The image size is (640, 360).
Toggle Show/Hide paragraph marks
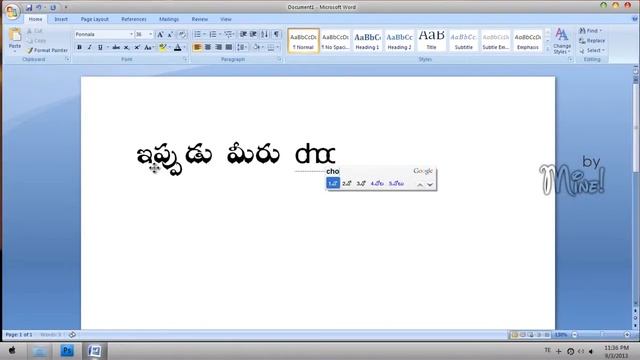(277, 34)
